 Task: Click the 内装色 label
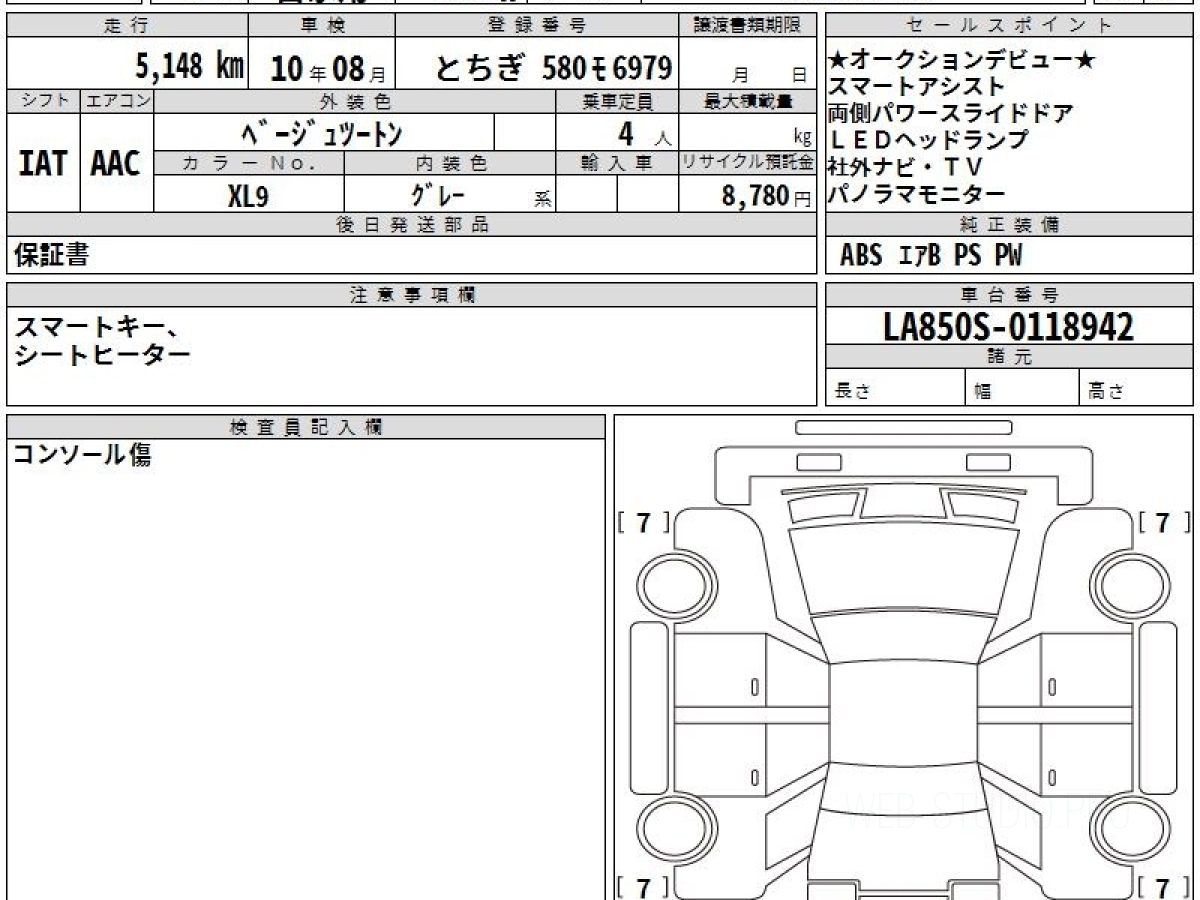click(x=450, y=163)
